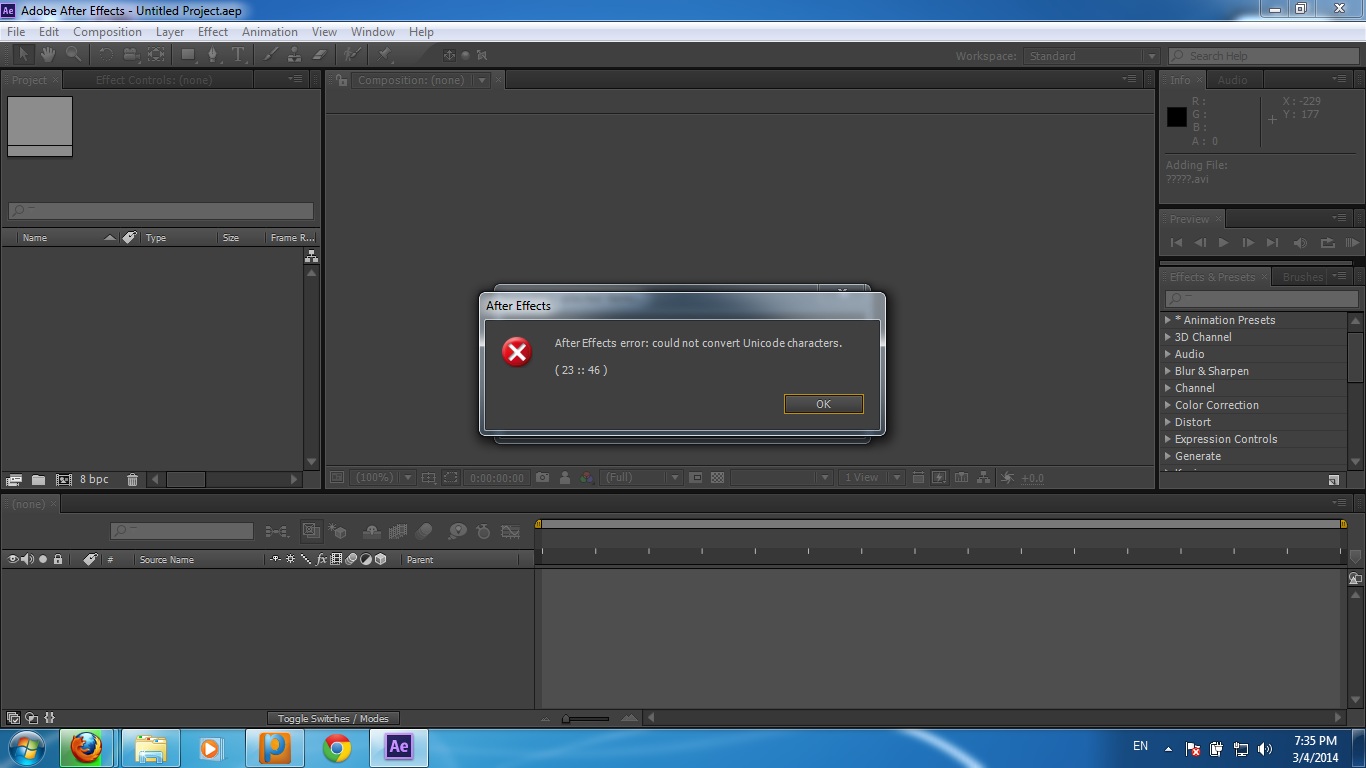Open Google Chrome from the taskbar
Screen dimensions: 1366x768
pyautogui.click(x=337, y=747)
